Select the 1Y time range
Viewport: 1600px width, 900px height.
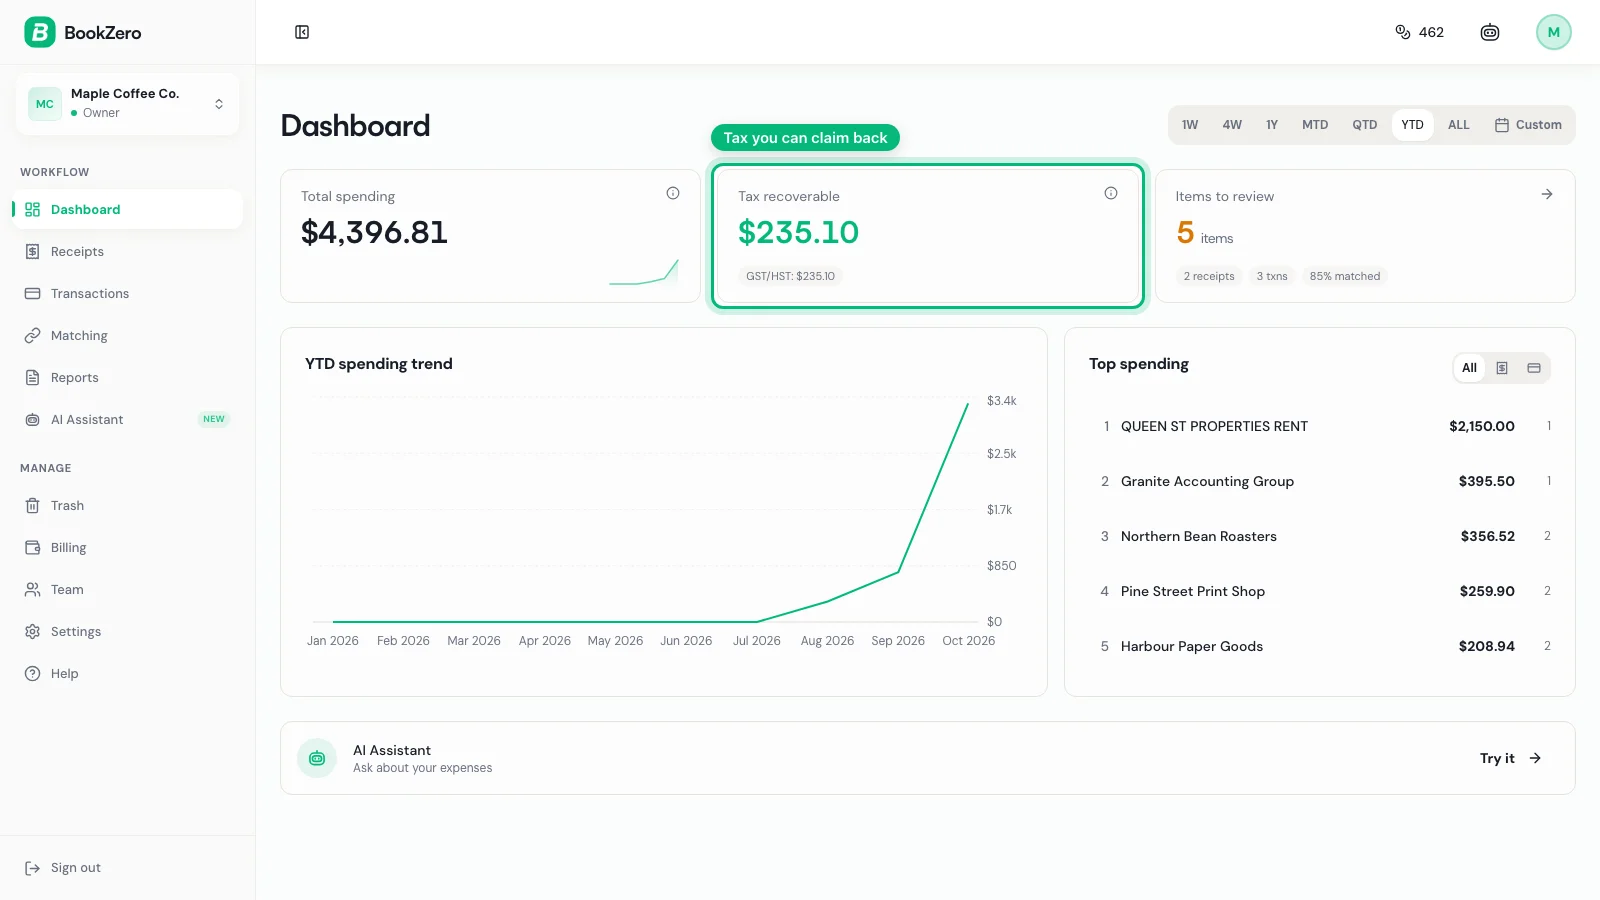click(1272, 125)
